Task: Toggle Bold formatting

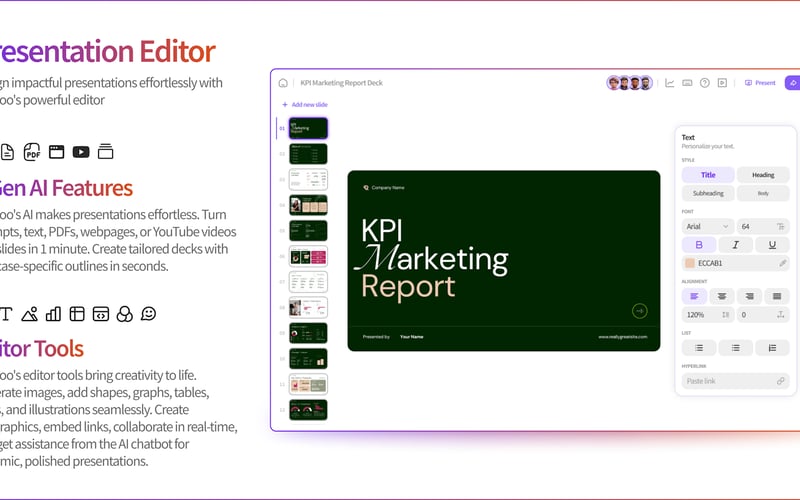Action: (699, 245)
